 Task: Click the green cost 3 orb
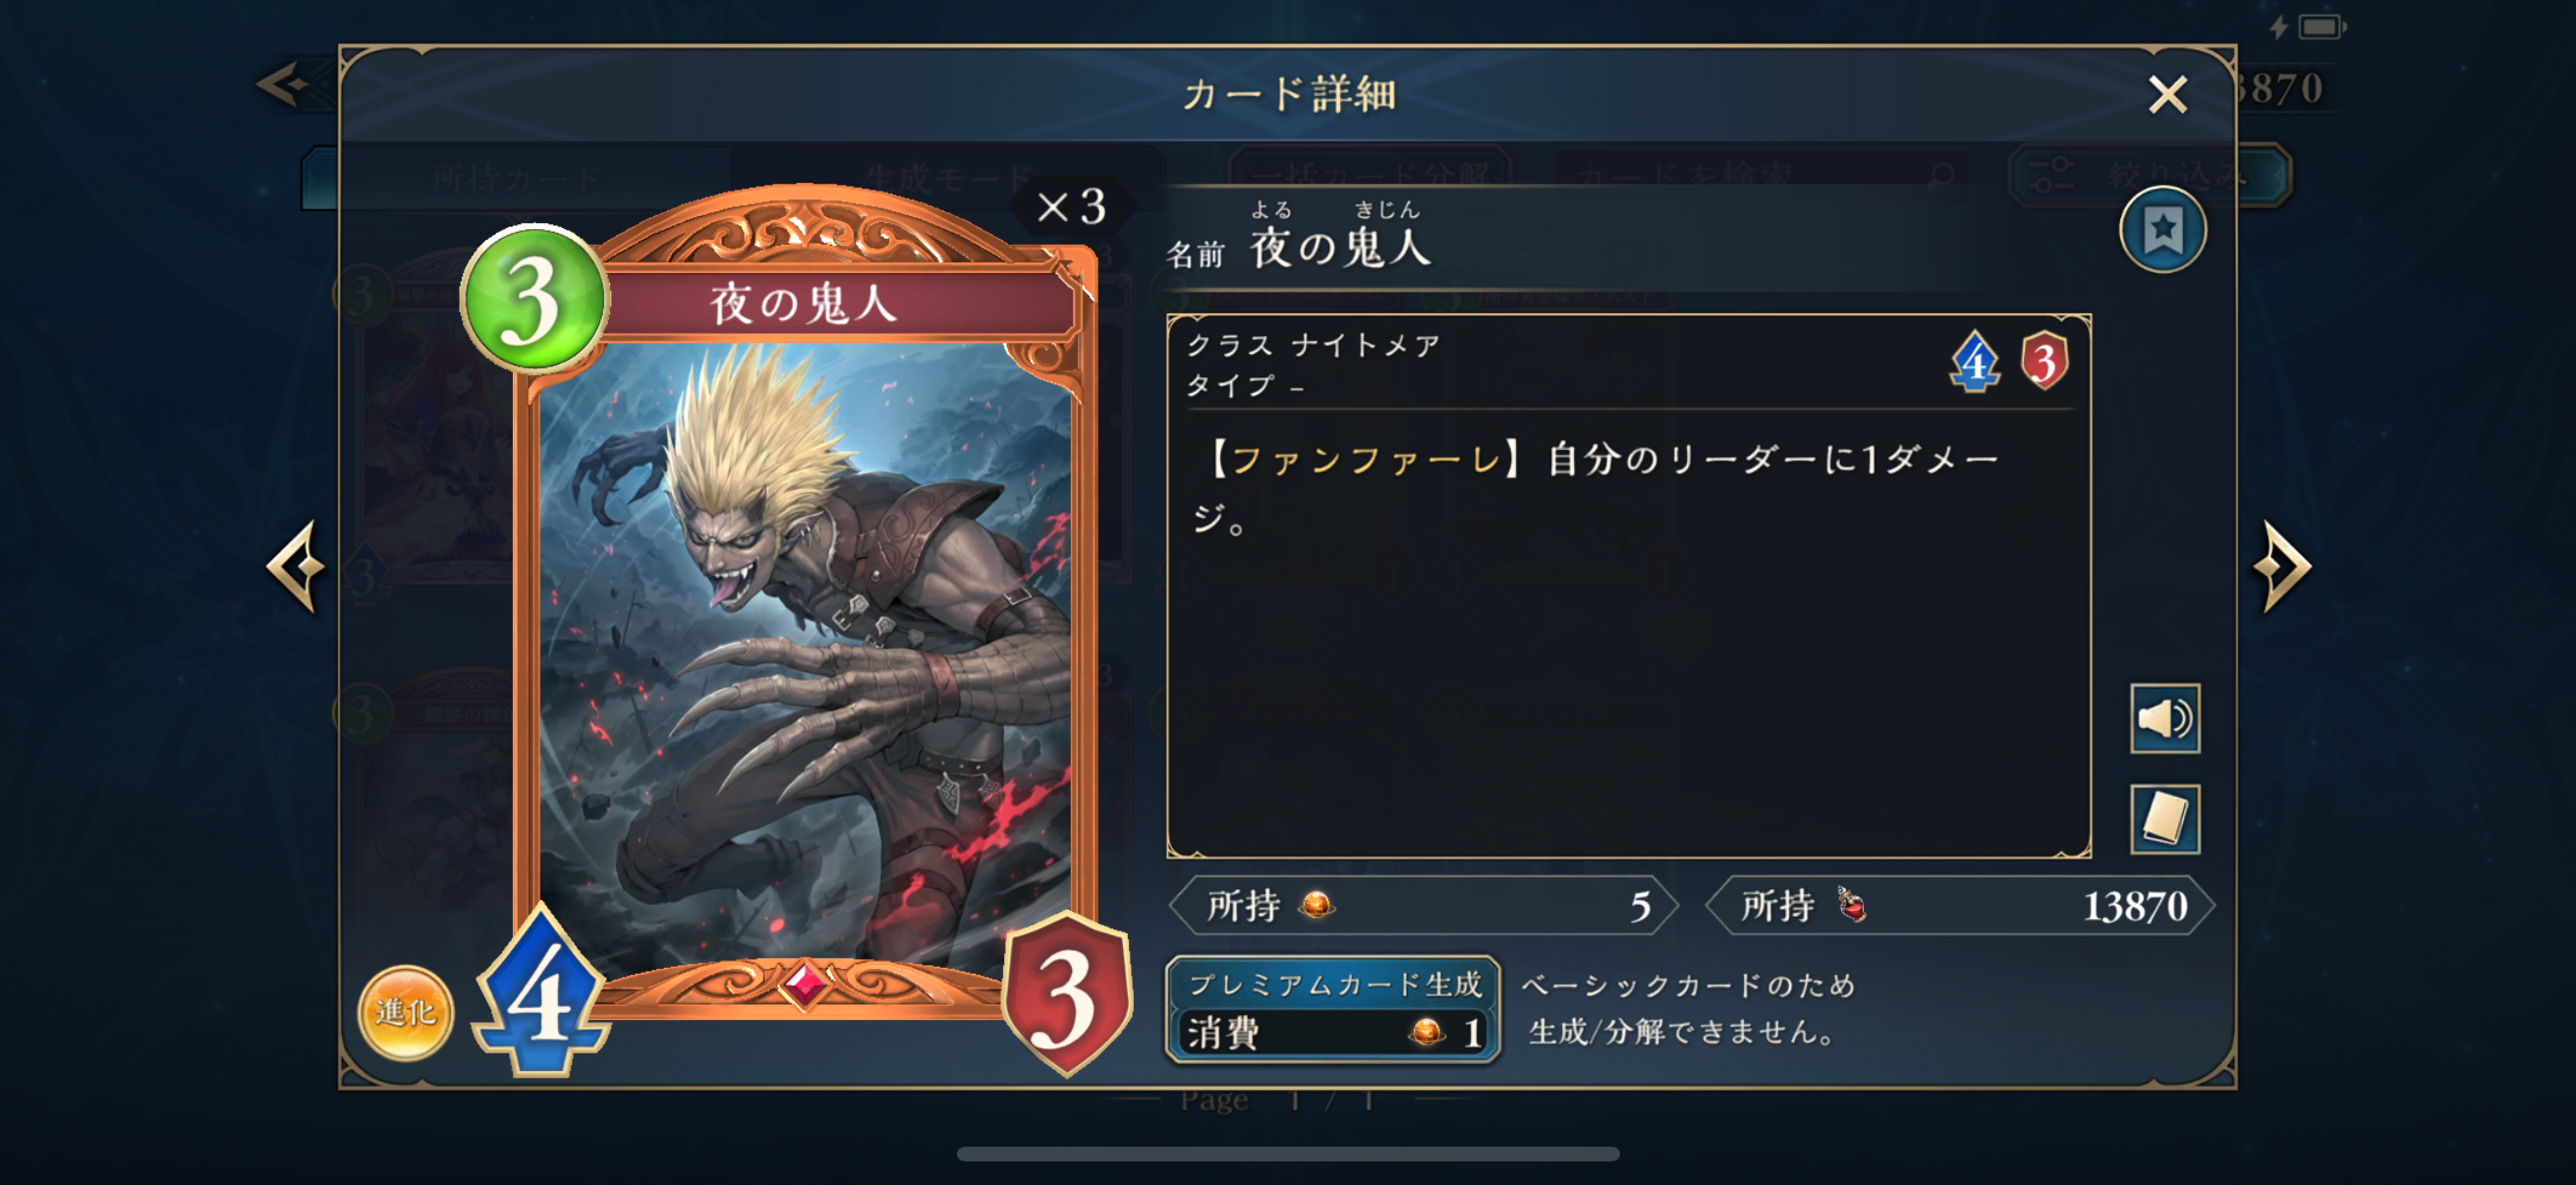coord(533,299)
